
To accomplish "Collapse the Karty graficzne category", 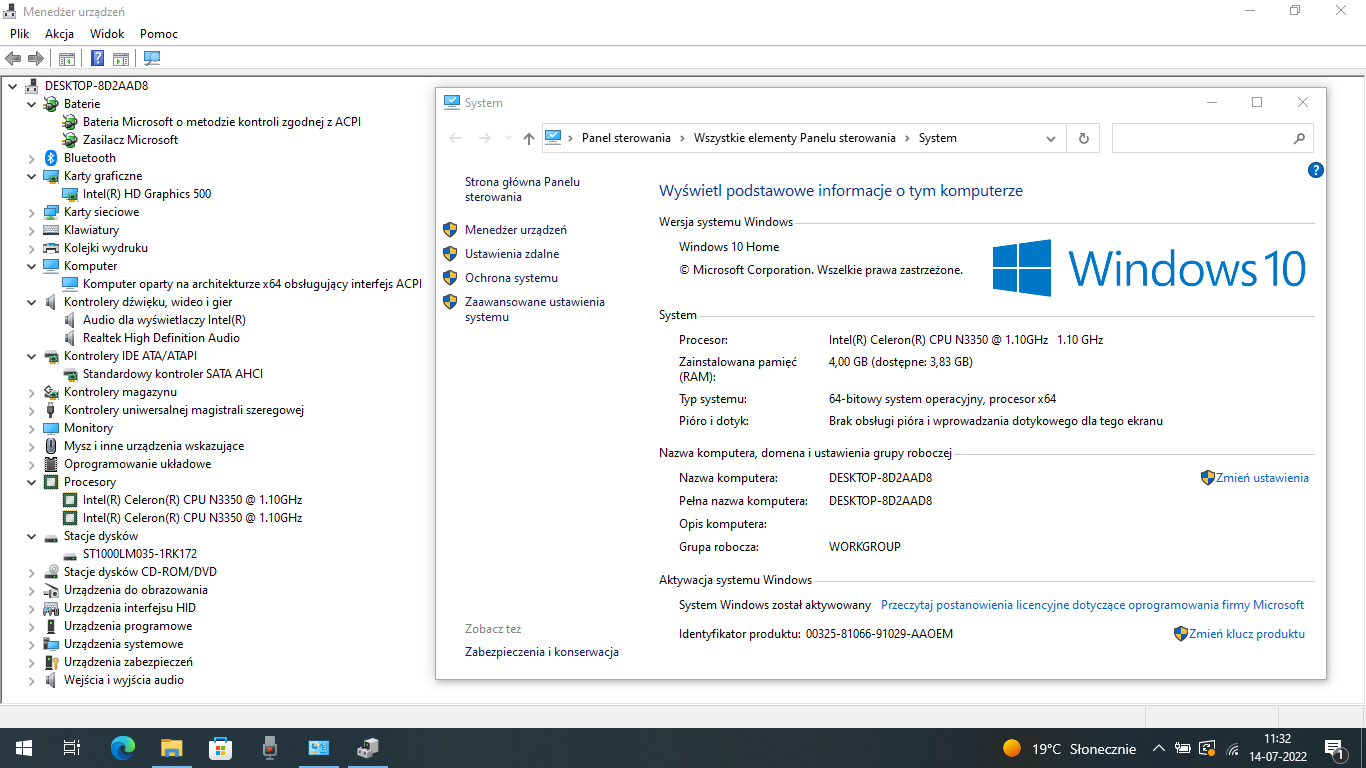I will (32, 176).
